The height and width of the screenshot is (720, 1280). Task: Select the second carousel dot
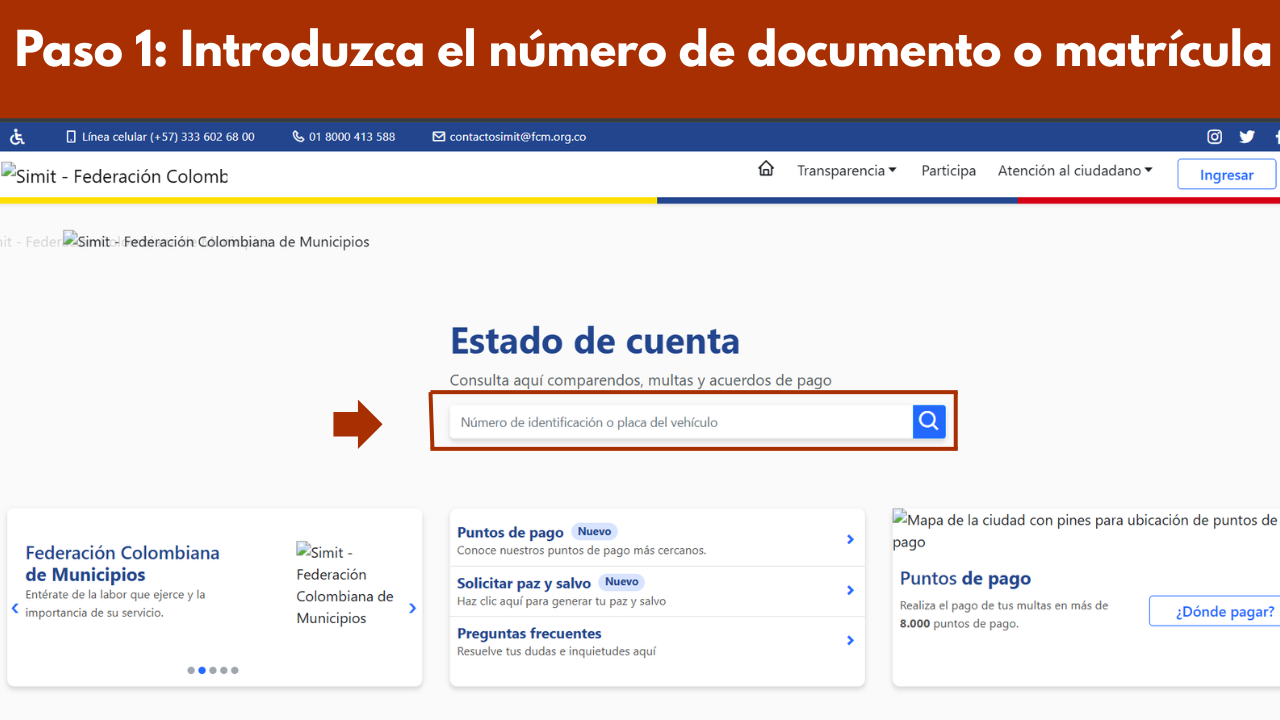point(202,670)
